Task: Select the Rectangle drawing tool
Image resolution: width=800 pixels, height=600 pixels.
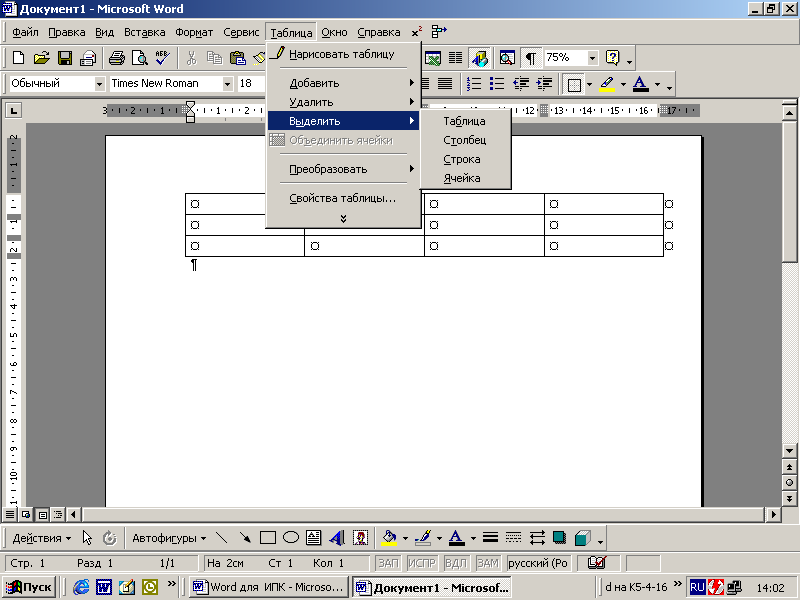Action: pyautogui.click(x=268, y=537)
